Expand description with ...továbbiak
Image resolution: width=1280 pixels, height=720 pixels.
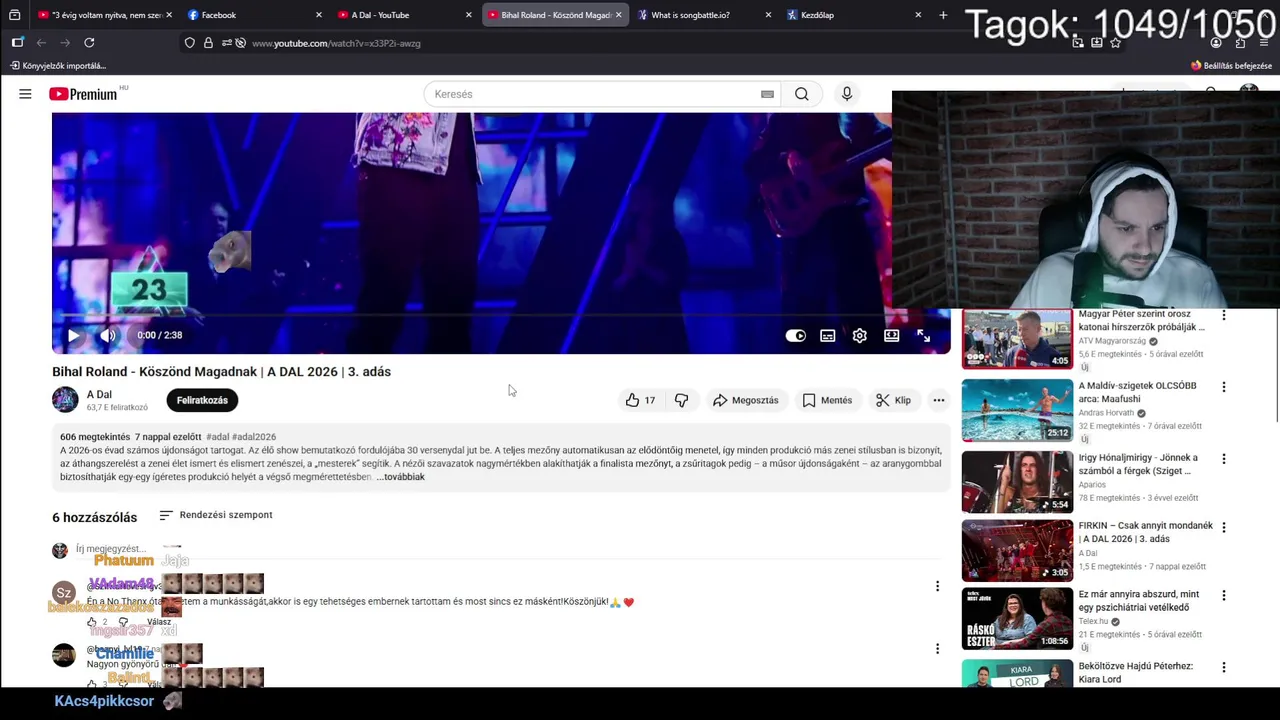coord(400,477)
